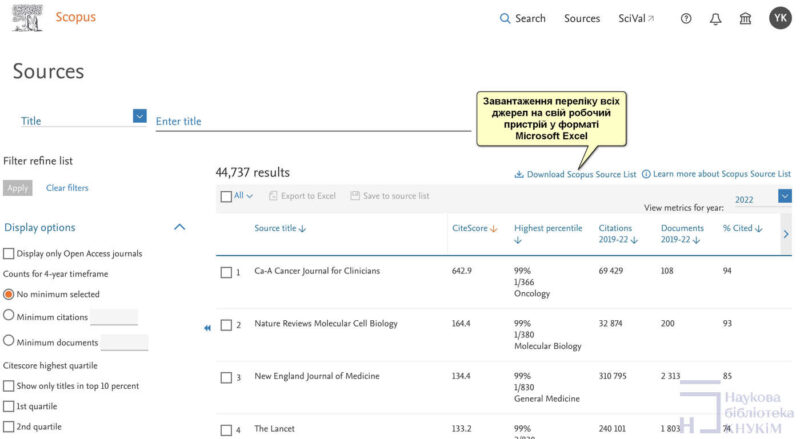This screenshot has width=800, height=439.
Task: Enable Display only Open Access journals
Action: click(x=9, y=254)
